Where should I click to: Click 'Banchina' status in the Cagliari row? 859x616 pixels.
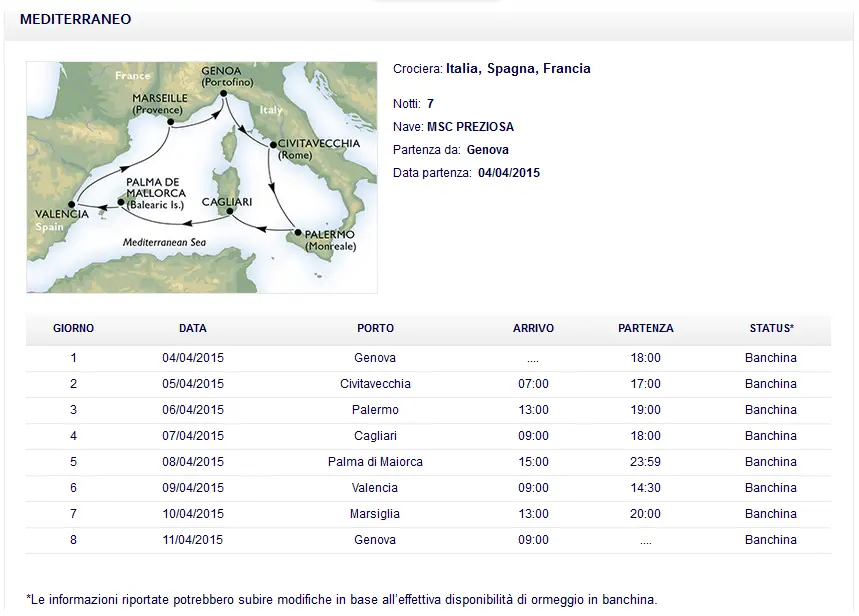tap(771, 436)
